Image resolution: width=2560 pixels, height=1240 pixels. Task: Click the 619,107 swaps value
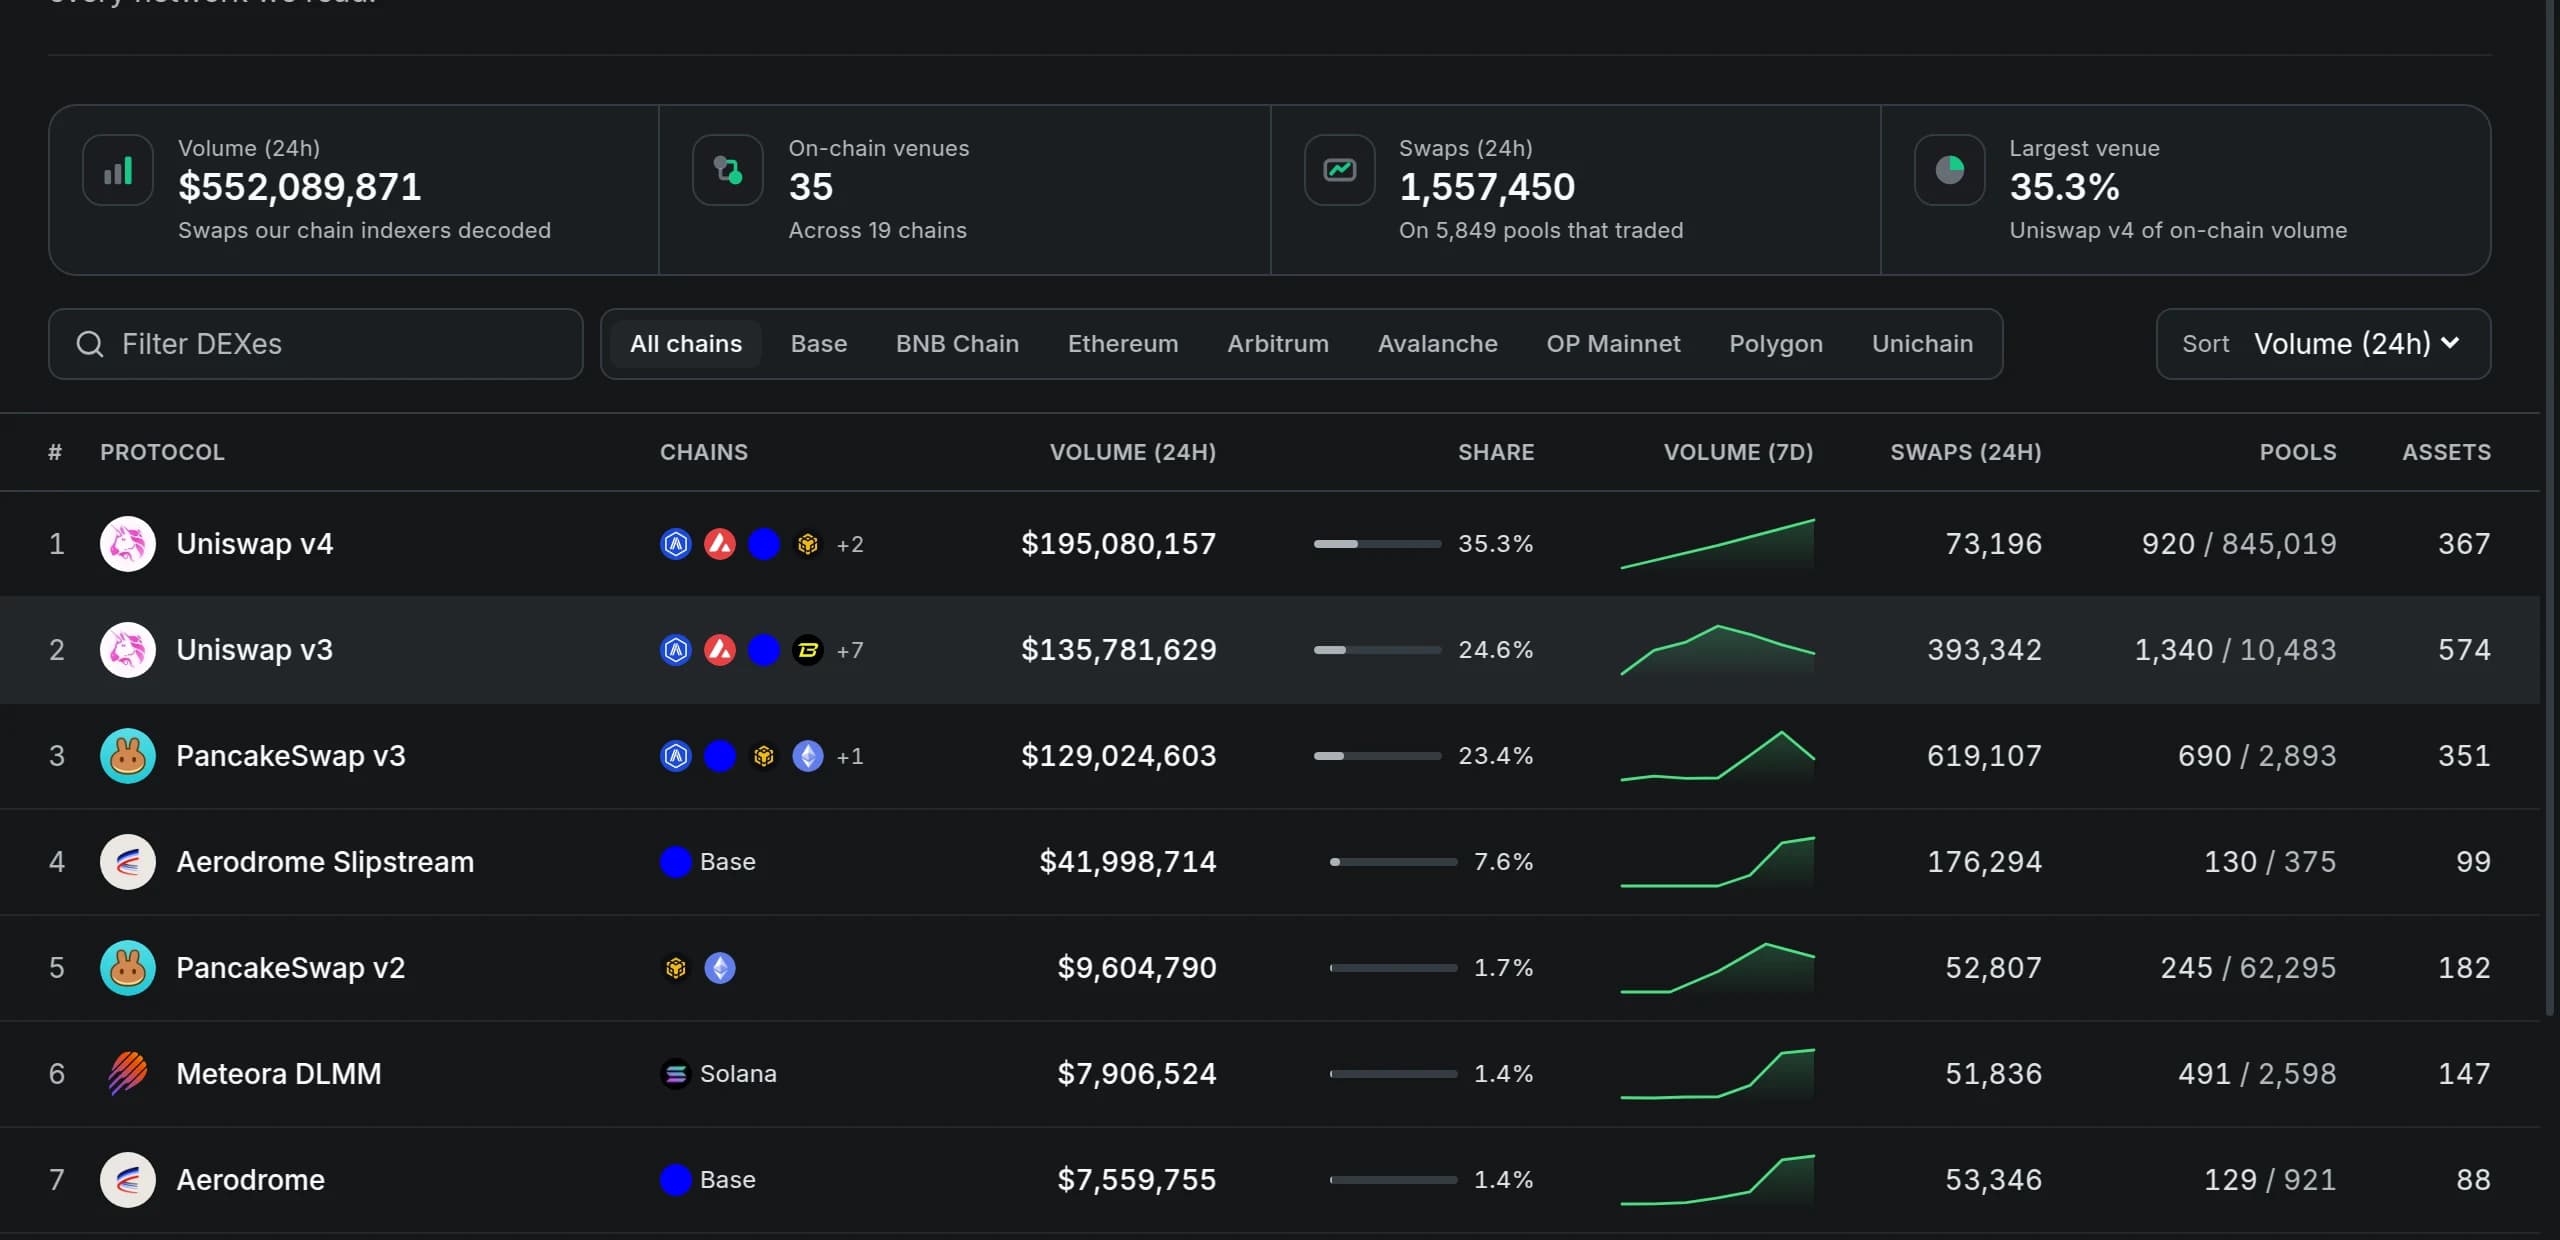(1984, 756)
